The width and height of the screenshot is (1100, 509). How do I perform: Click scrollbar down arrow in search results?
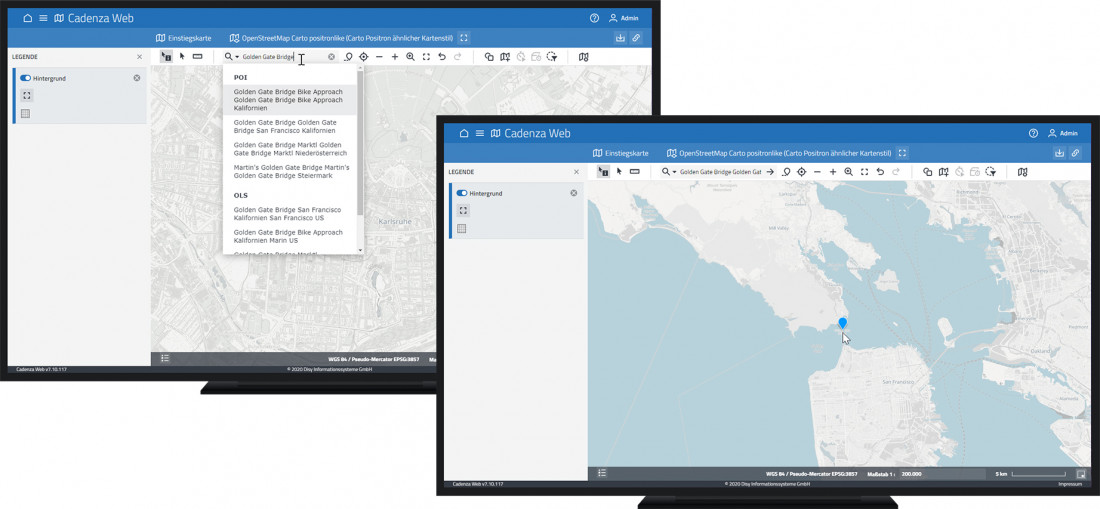pos(360,250)
